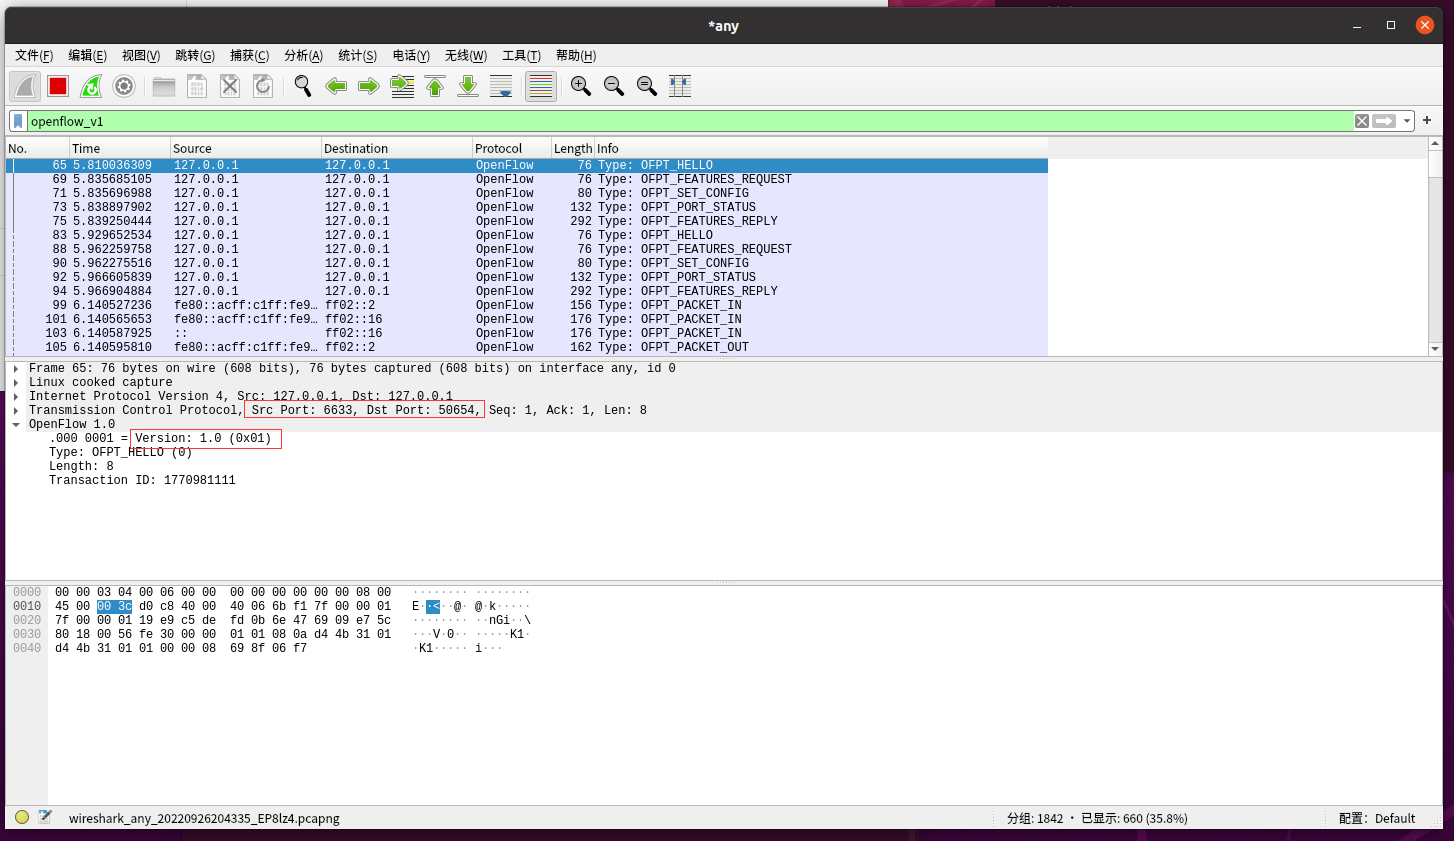Open the 统计(S) menu

click(357, 55)
